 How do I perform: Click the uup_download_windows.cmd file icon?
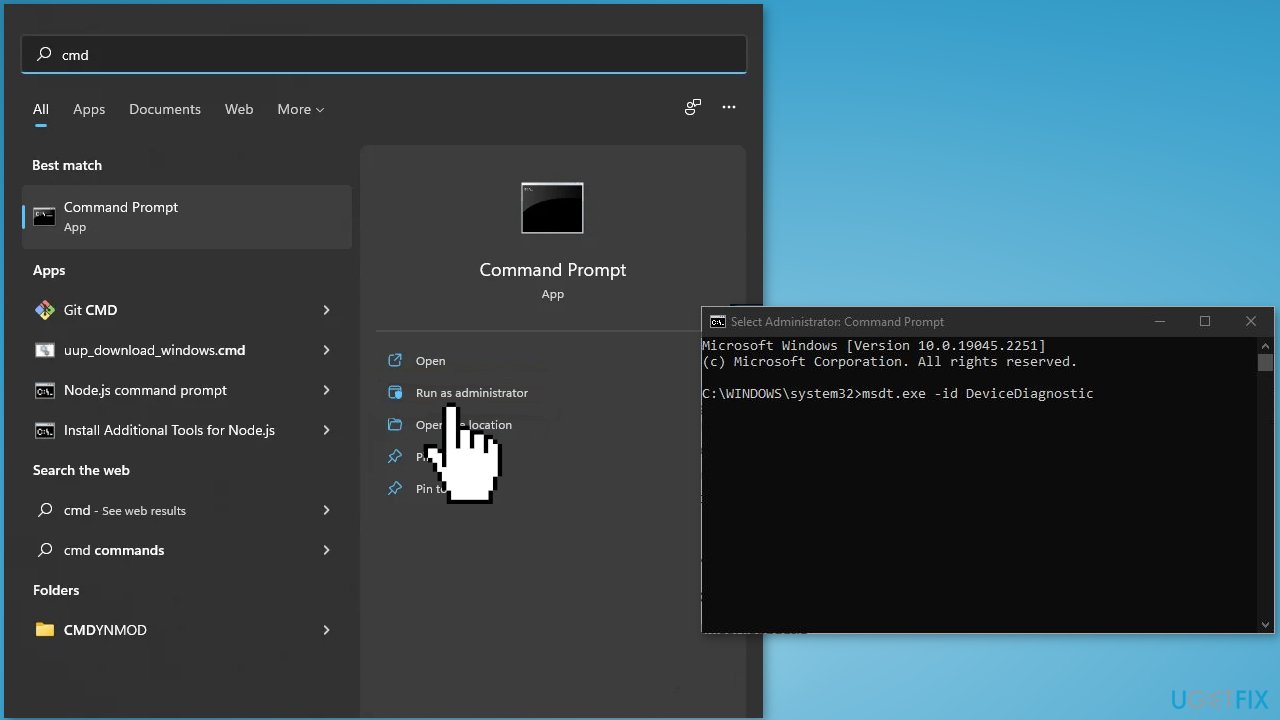[x=45, y=350]
